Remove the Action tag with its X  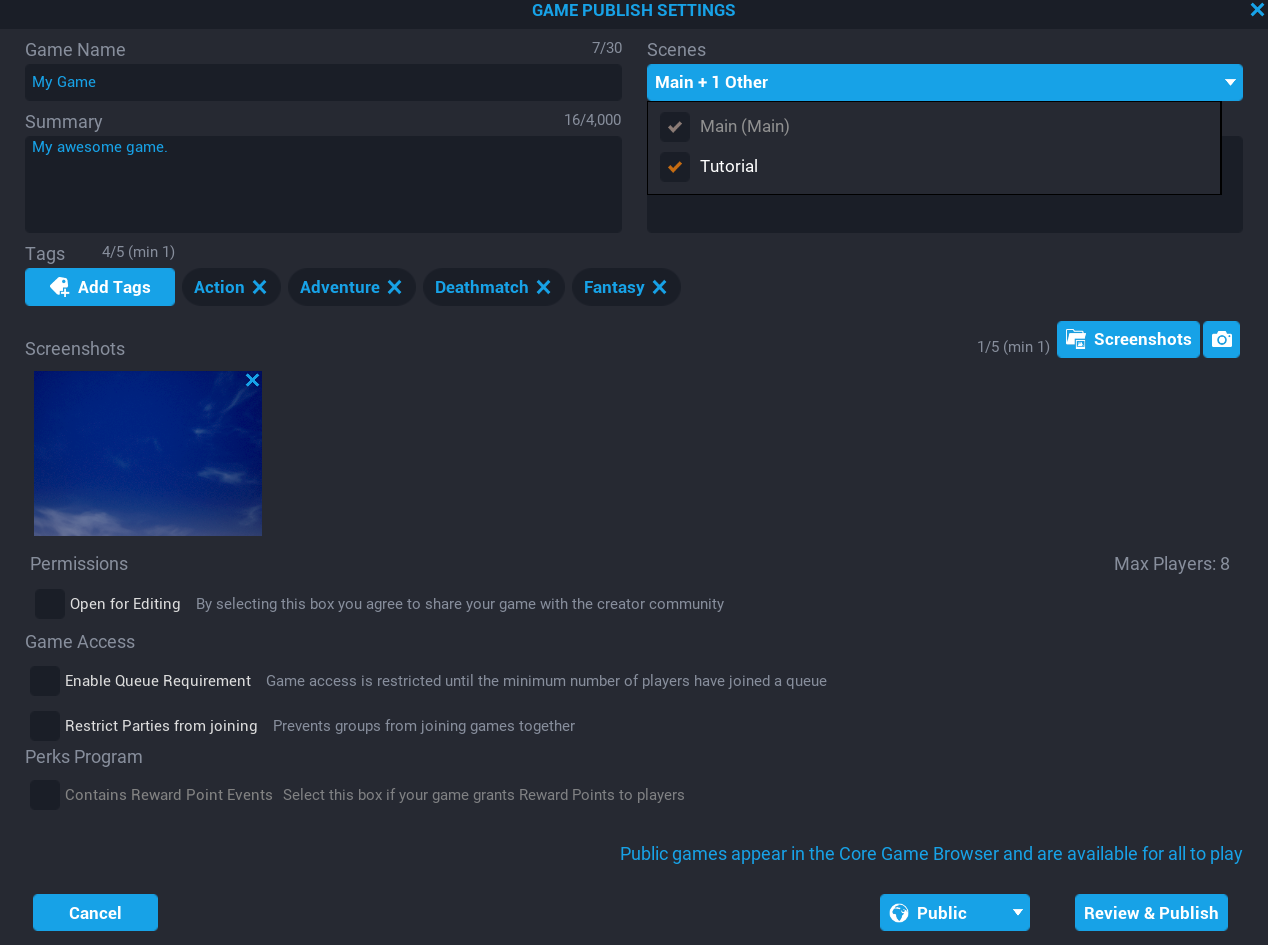tap(259, 287)
